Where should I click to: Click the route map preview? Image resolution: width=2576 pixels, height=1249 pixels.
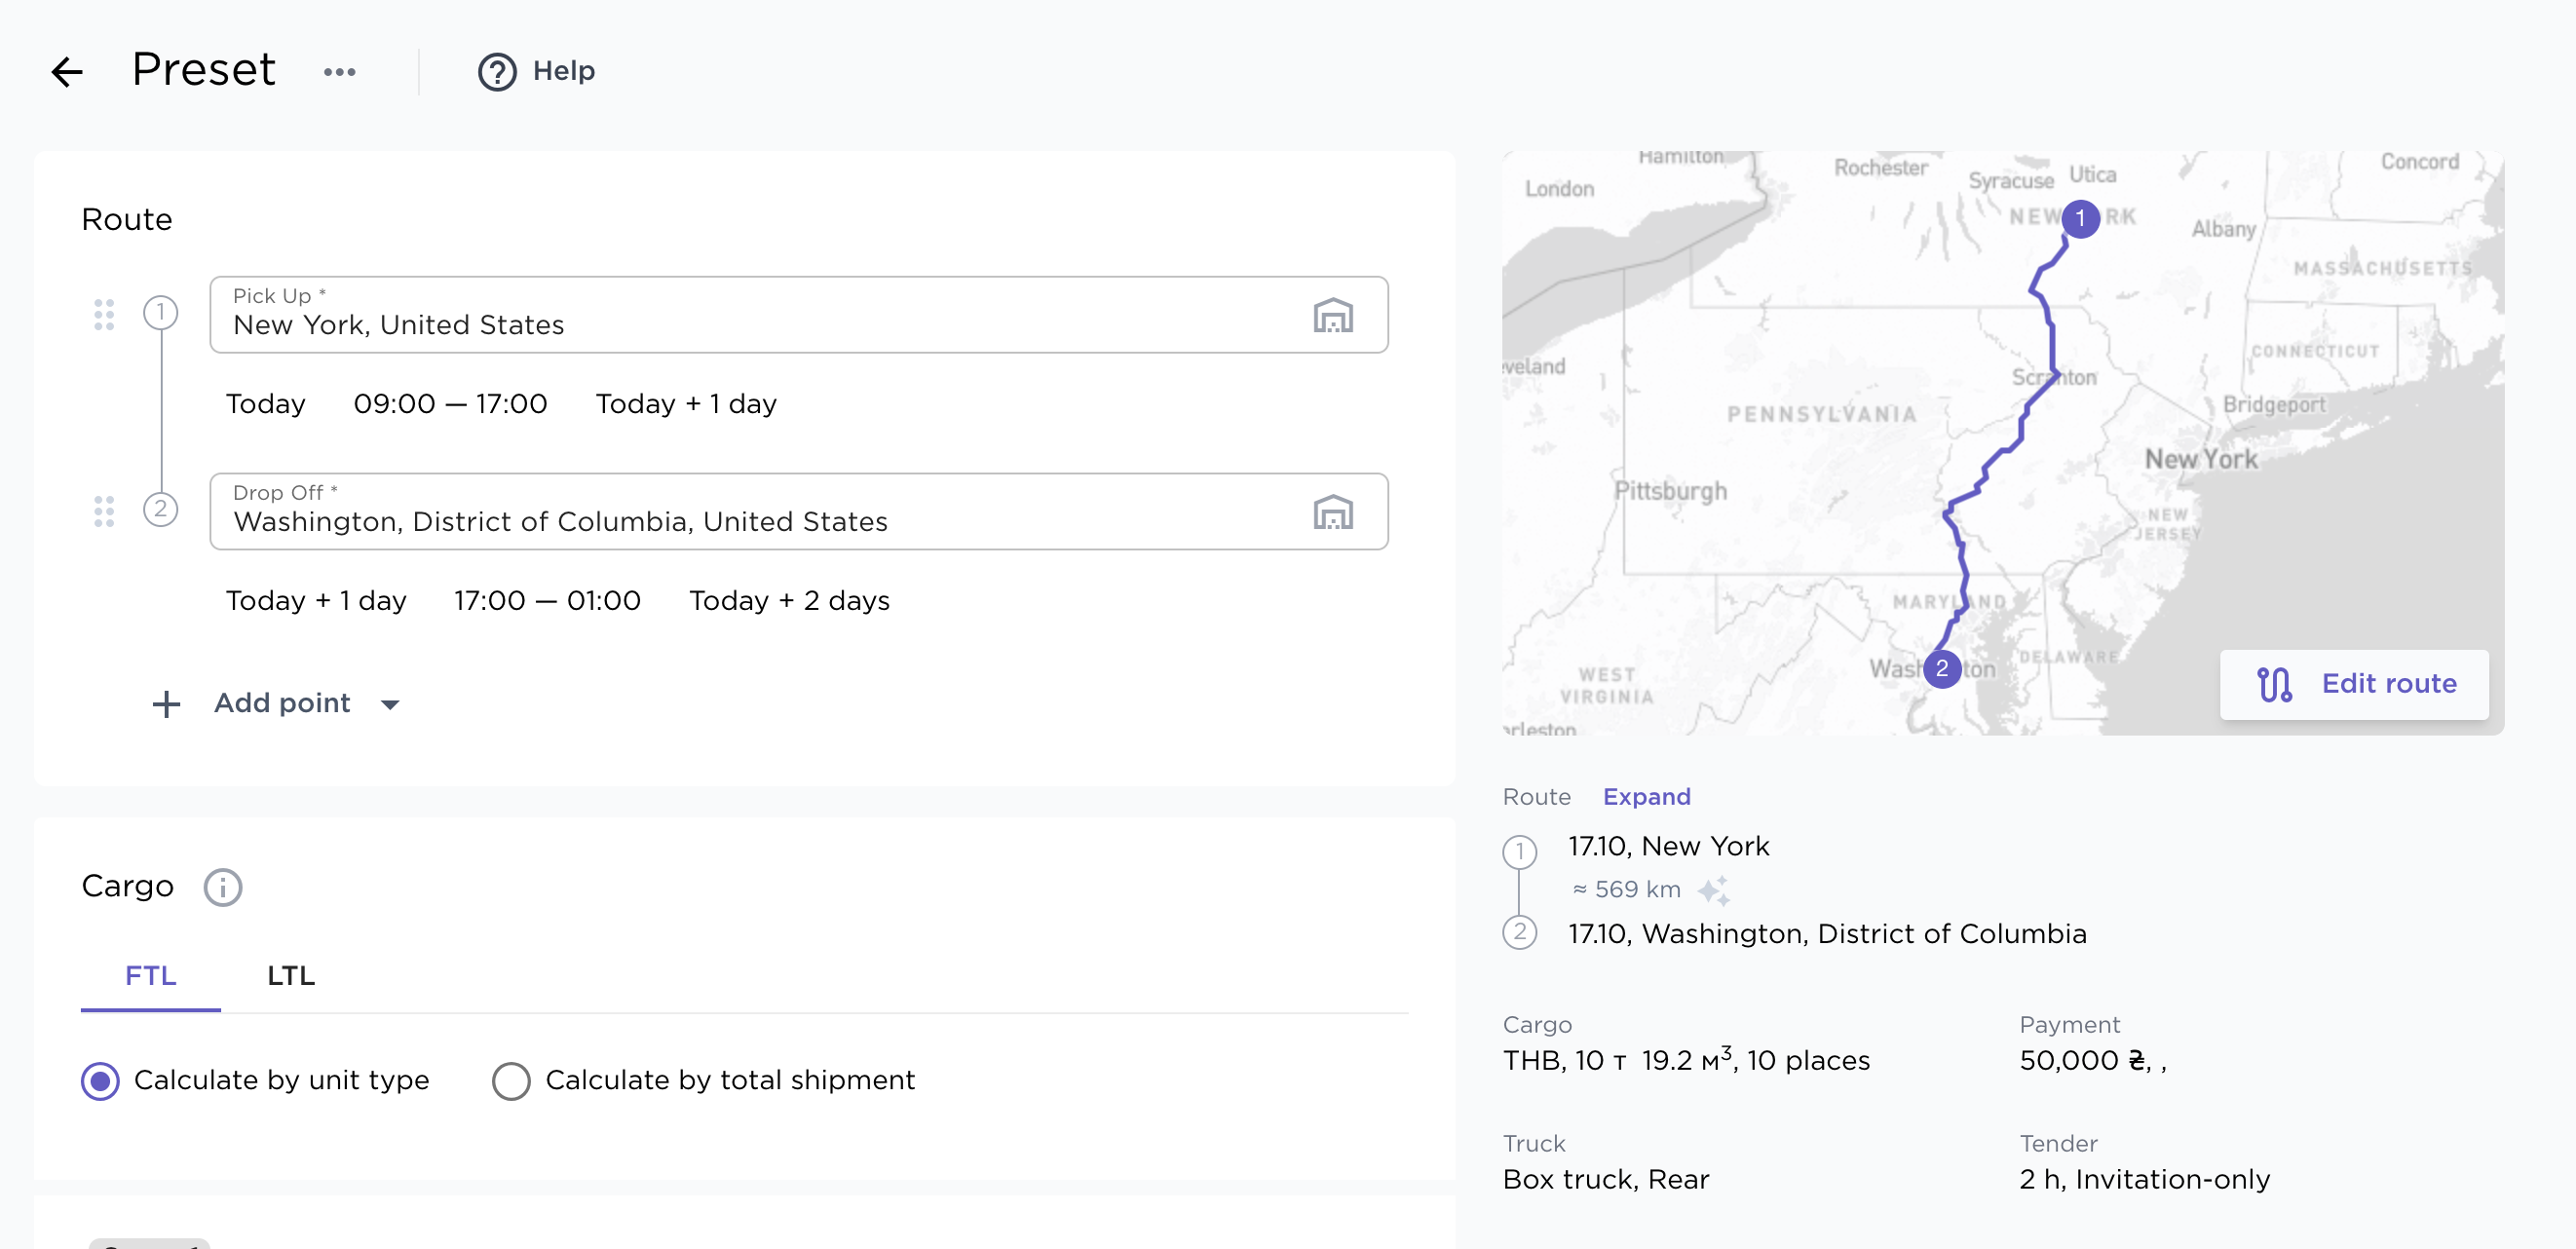tap(2002, 443)
